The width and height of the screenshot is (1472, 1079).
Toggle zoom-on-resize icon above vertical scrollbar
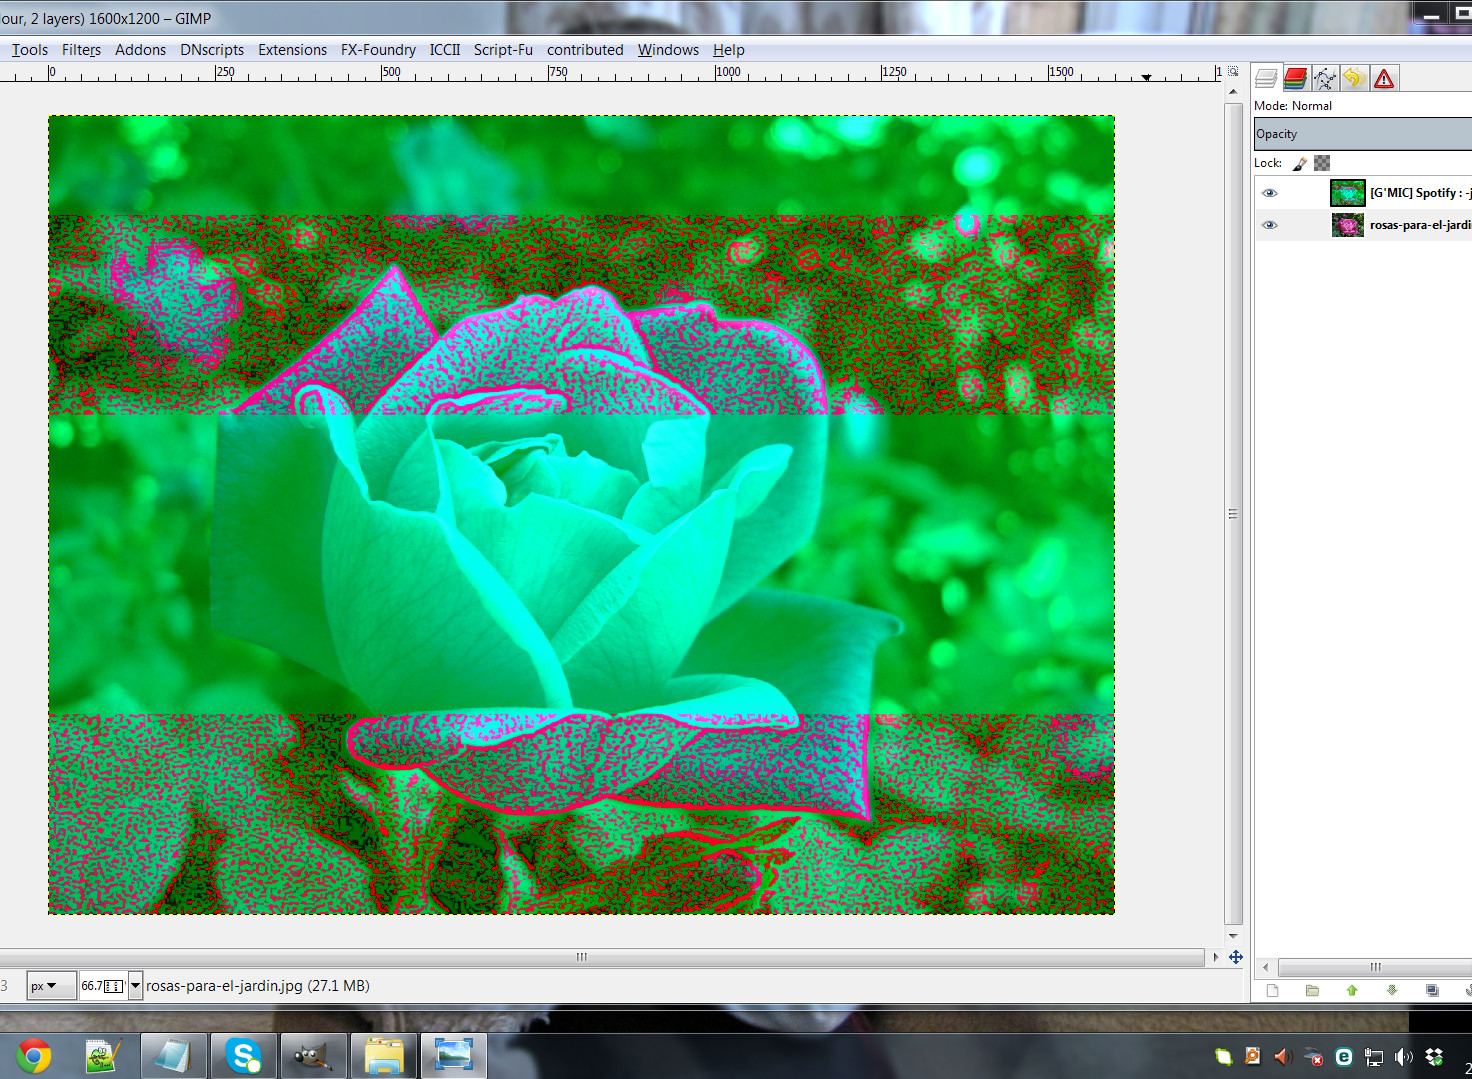(1233, 72)
